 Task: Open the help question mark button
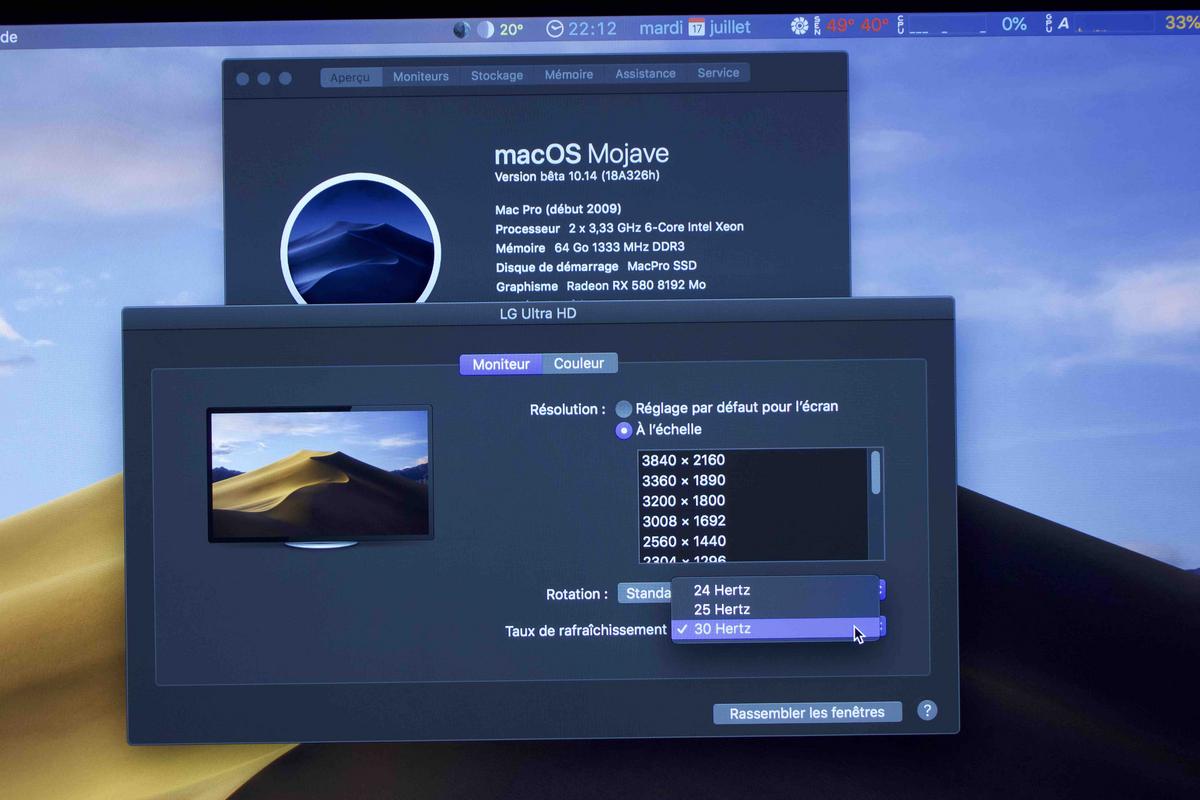tap(927, 710)
